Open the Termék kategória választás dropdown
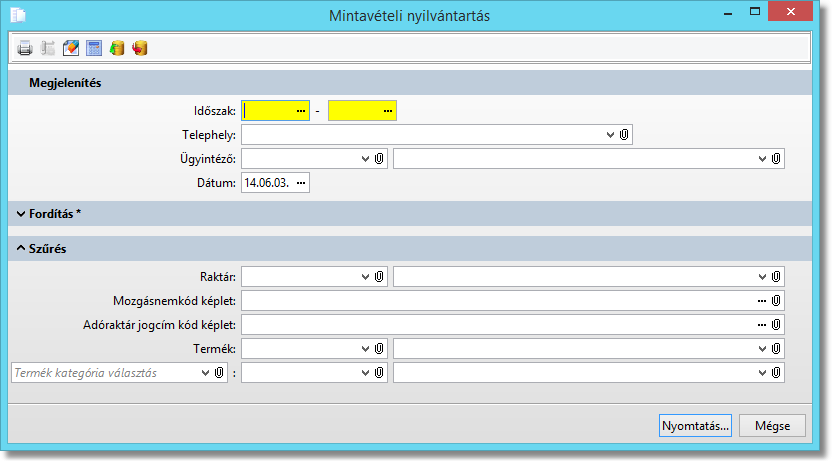The width and height of the screenshot is (832, 463). click(205, 372)
